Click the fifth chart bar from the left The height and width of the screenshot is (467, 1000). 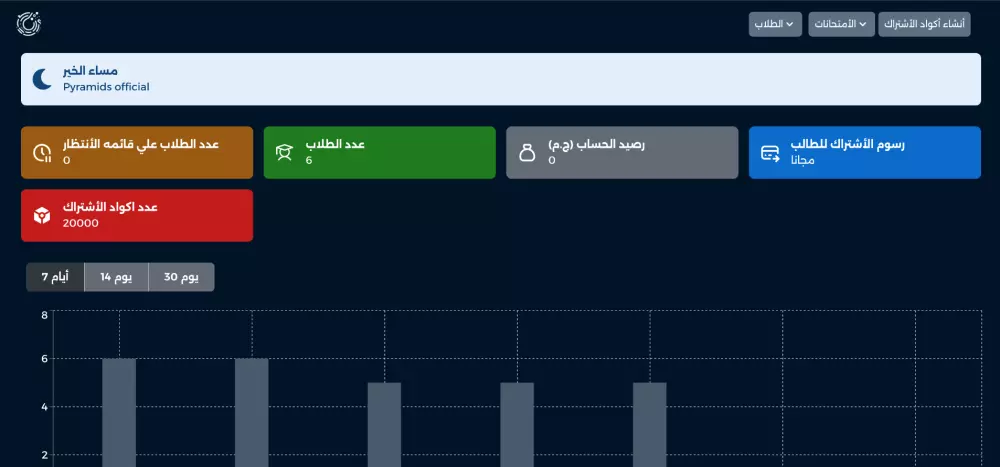pyautogui.click(x=650, y=424)
